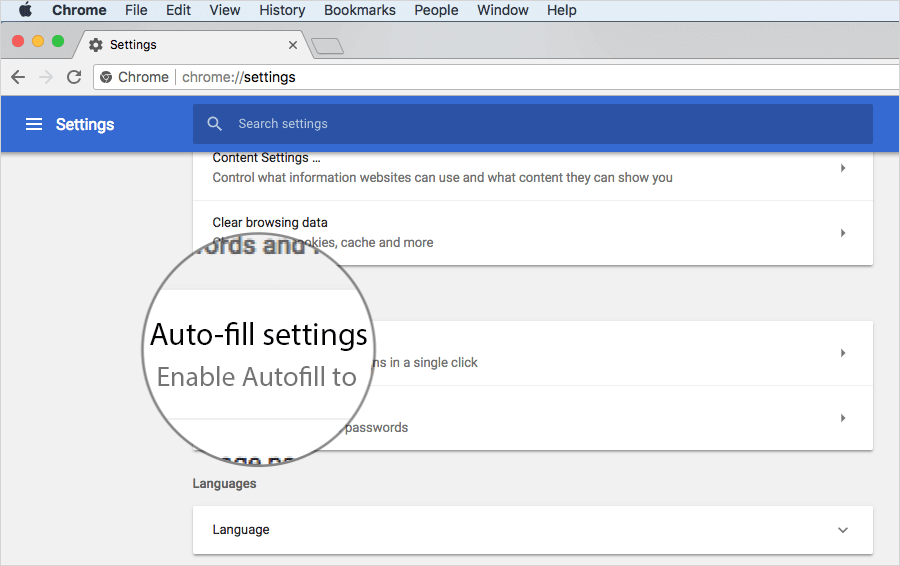Viewport: 900px width, 566px height.
Task: Open the View menu
Action: coord(224,10)
